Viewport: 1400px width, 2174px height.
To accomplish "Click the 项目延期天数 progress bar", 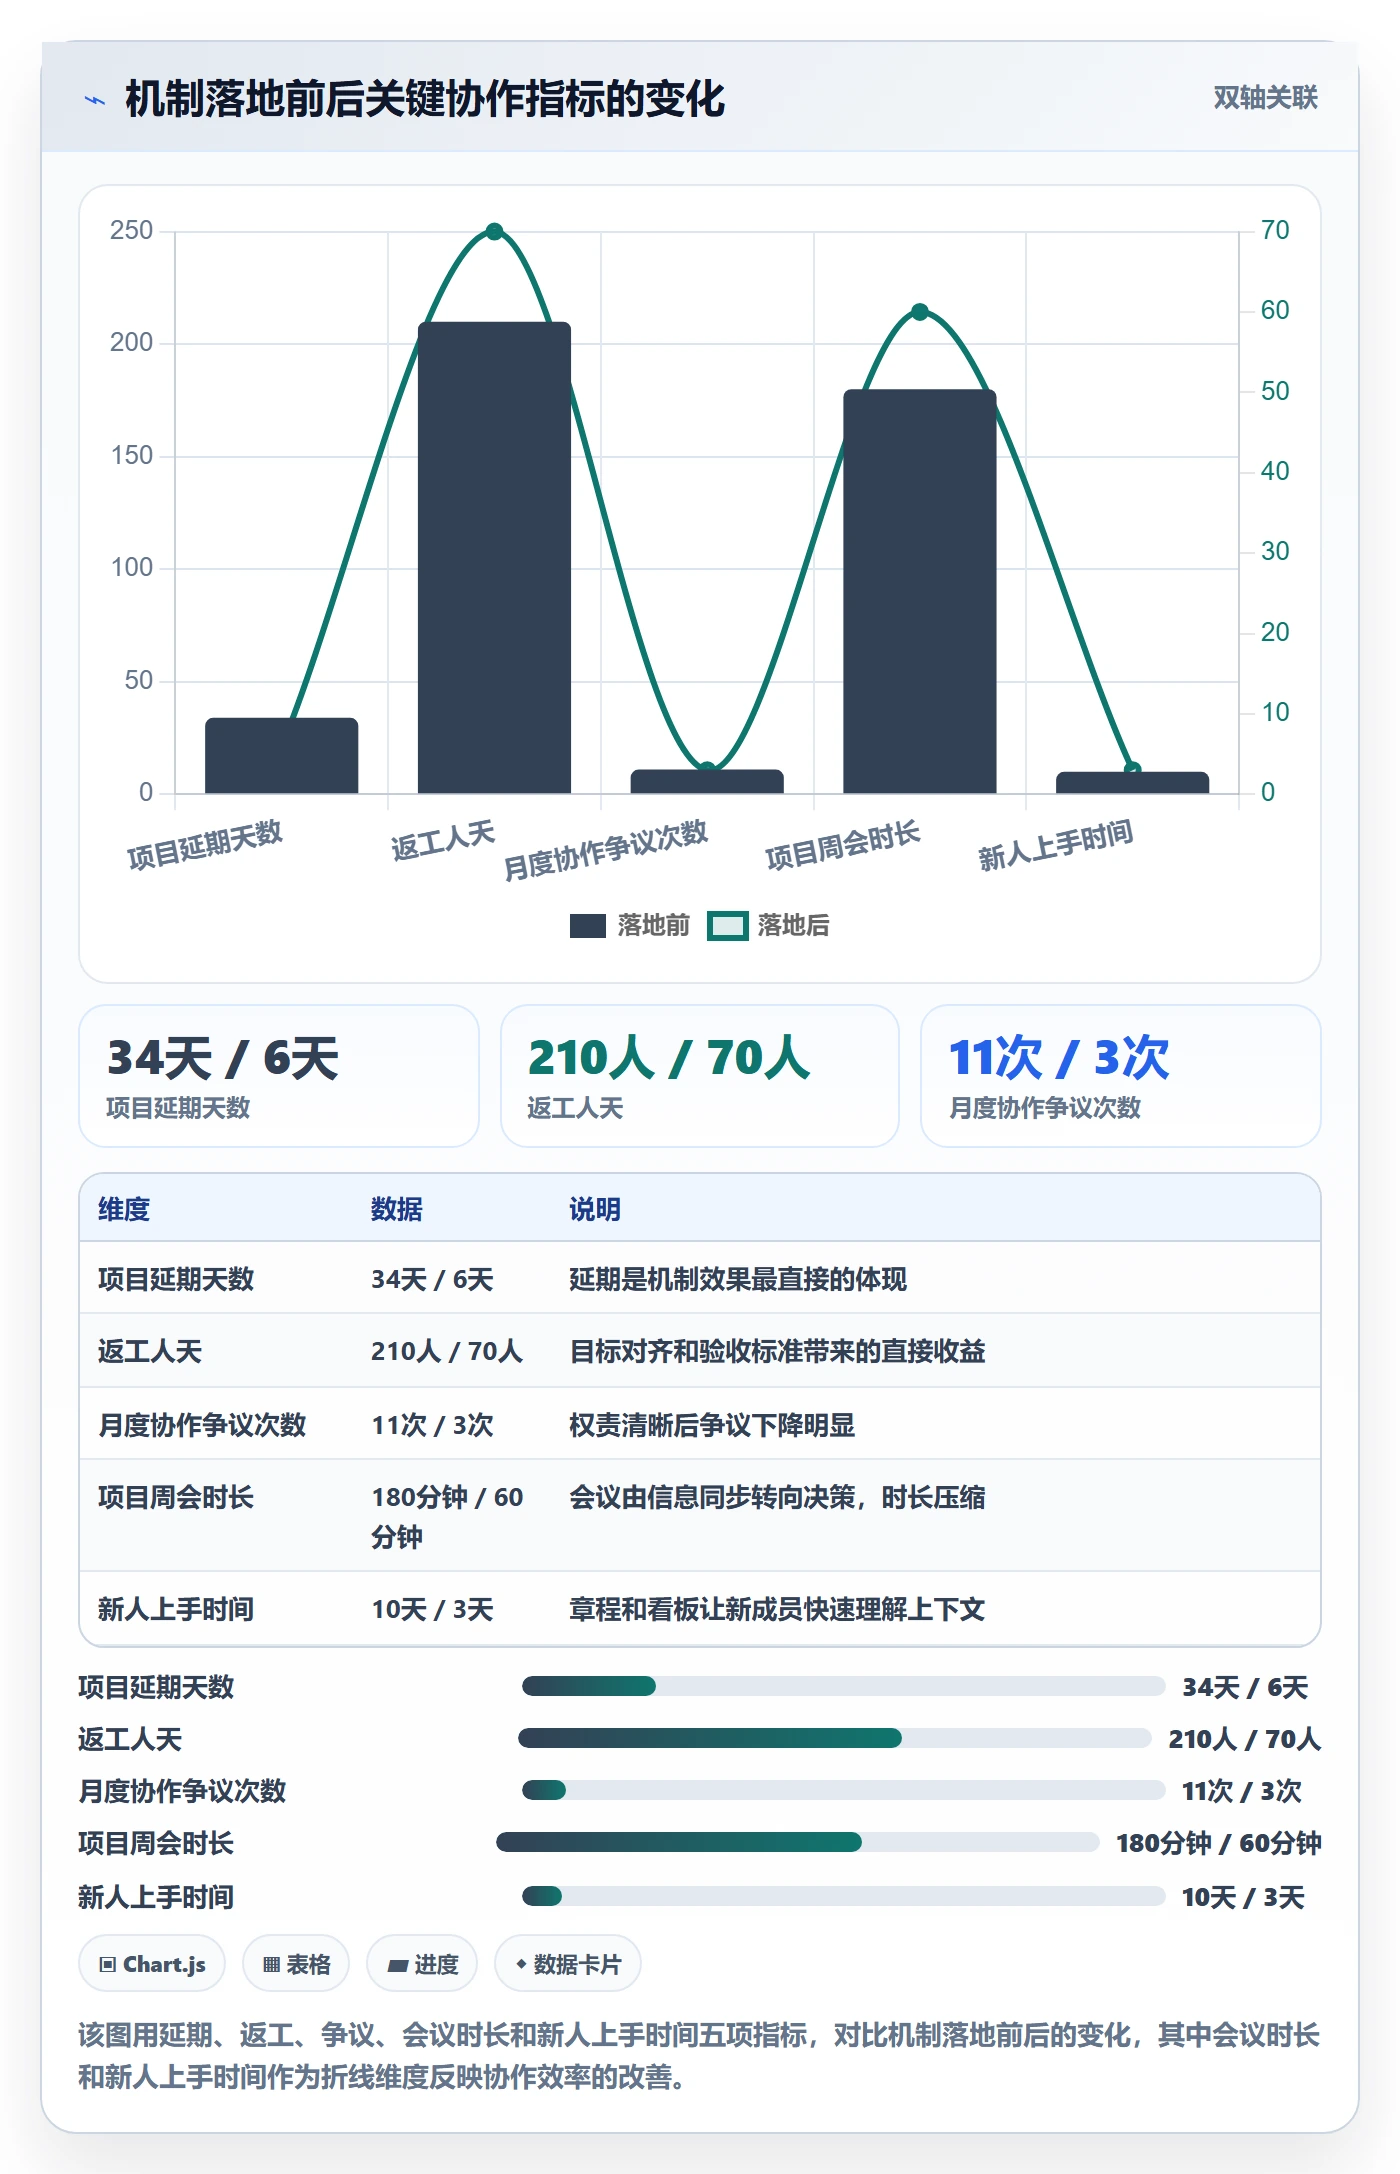I will click(843, 1687).
